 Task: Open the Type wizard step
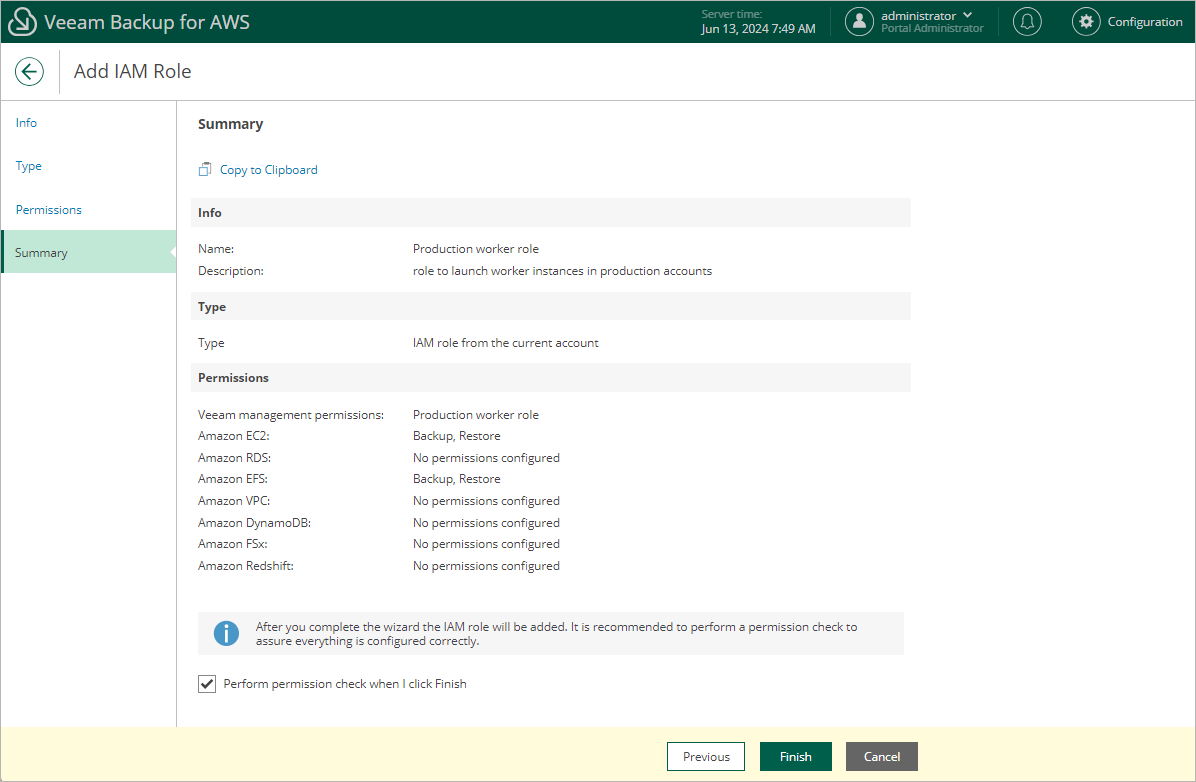(28, 166)
